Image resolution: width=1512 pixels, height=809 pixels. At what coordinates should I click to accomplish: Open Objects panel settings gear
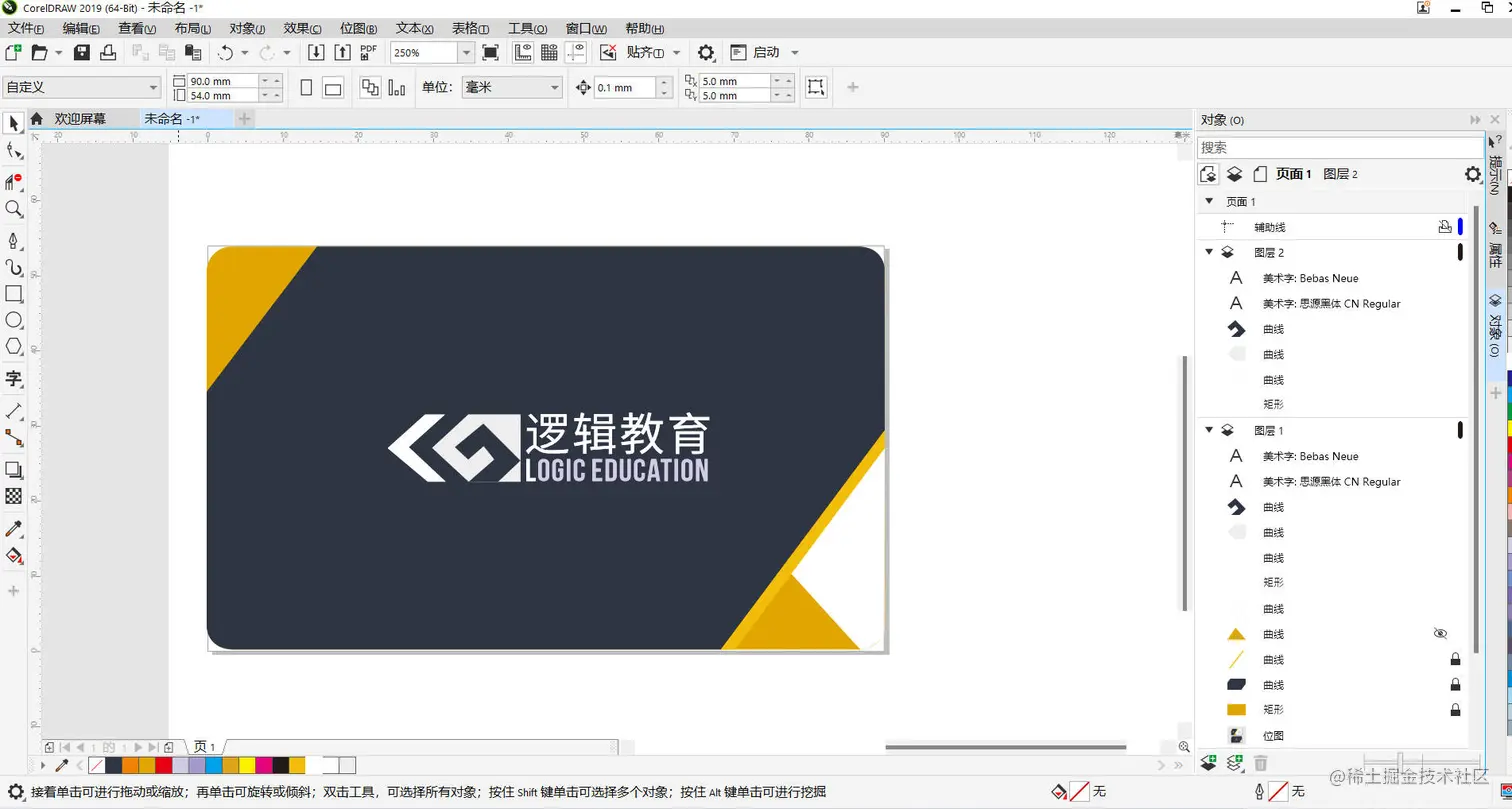pos(1472,174)
